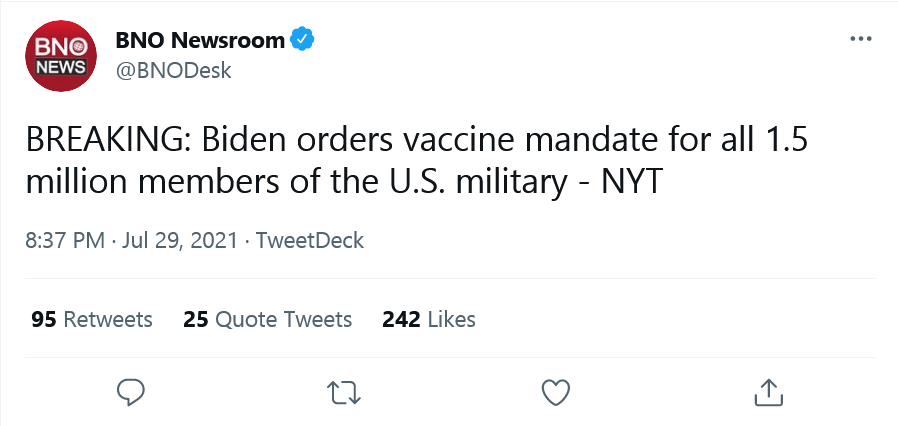Click the NYT text ending the tweet
Image resolution: width=898 pixels, height=426 pixels.
[x=632, y=182]
